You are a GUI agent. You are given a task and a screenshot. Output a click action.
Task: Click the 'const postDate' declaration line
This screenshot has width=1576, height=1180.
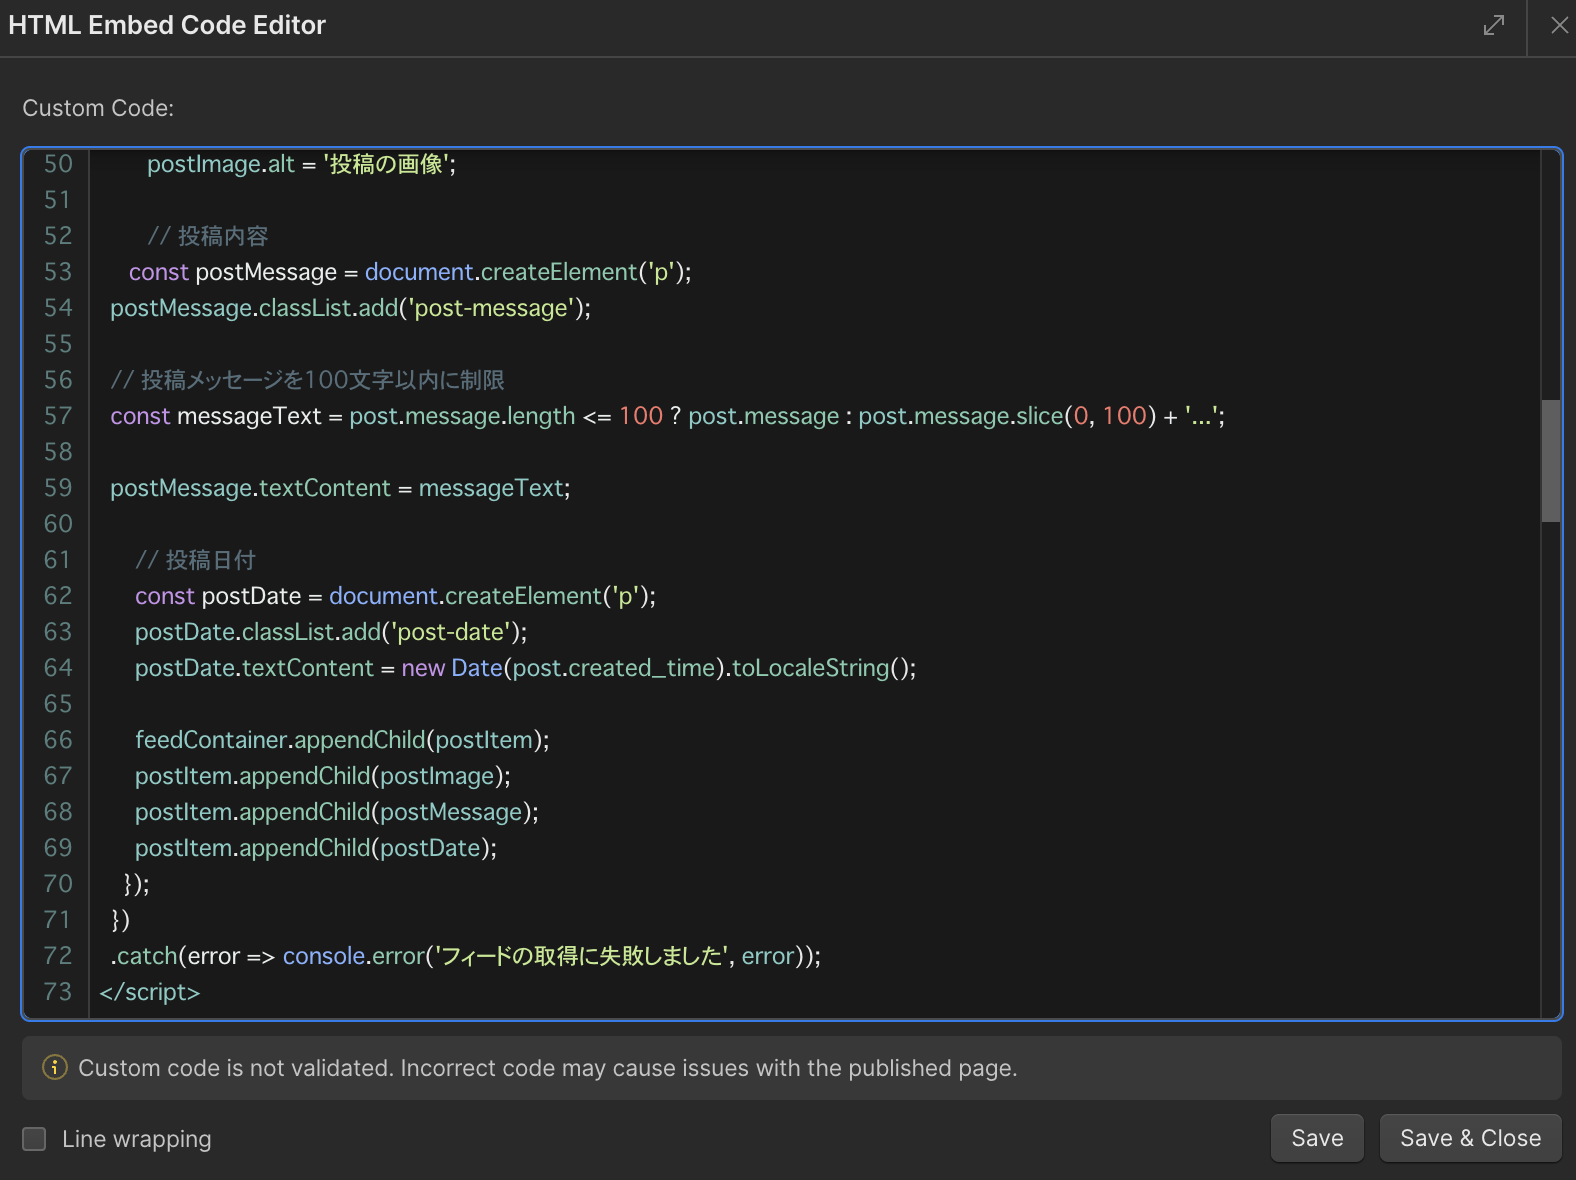pyautogui.click(x=396, y=596)
